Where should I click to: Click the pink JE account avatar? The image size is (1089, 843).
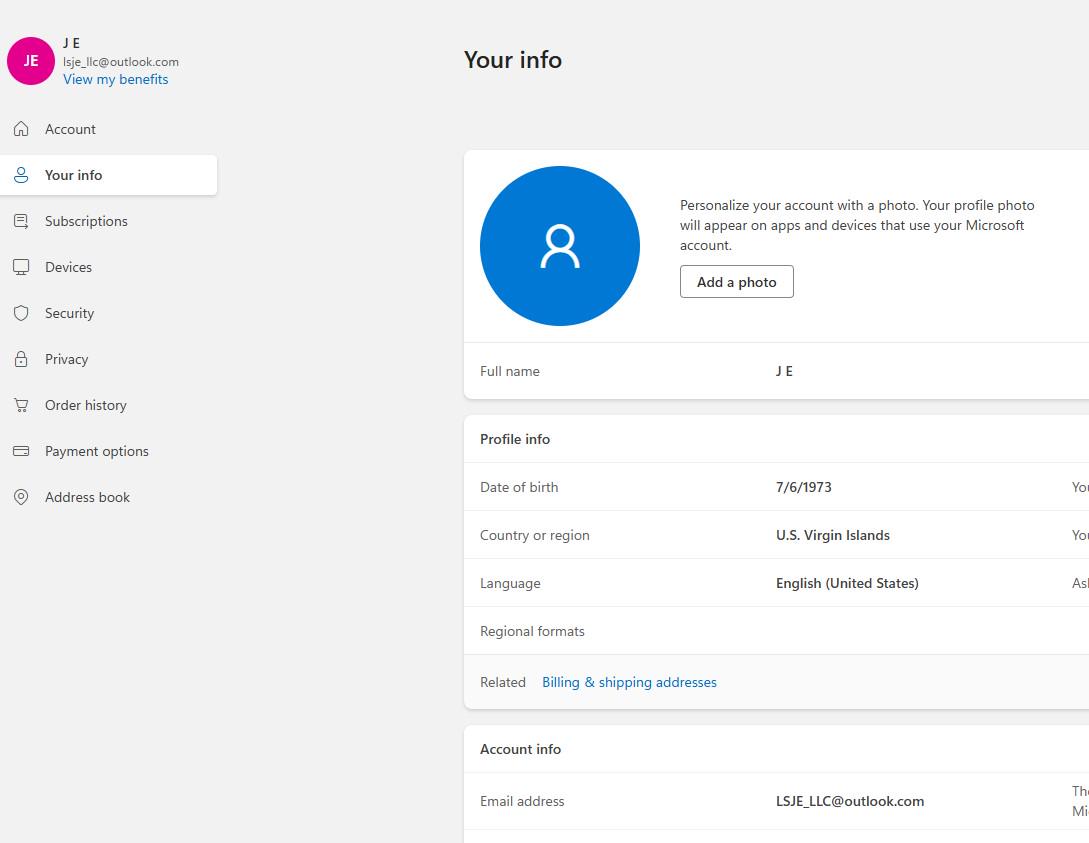31,61
